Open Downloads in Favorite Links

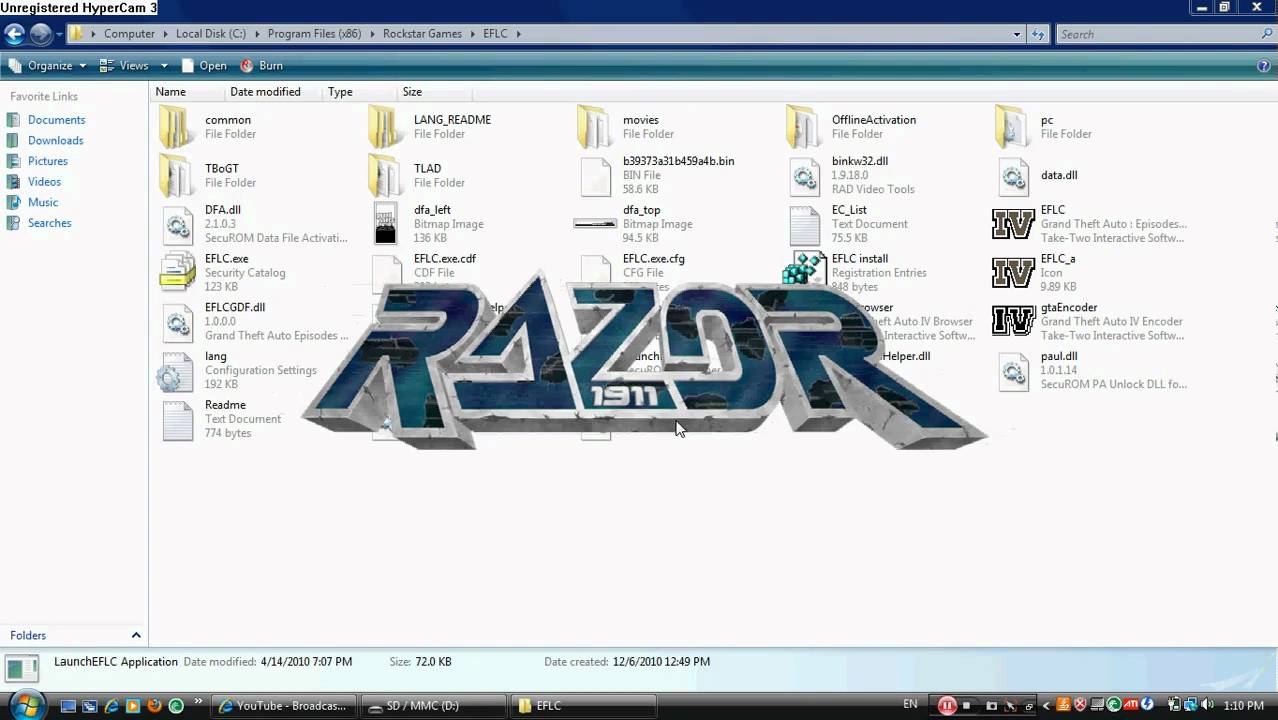55,141
